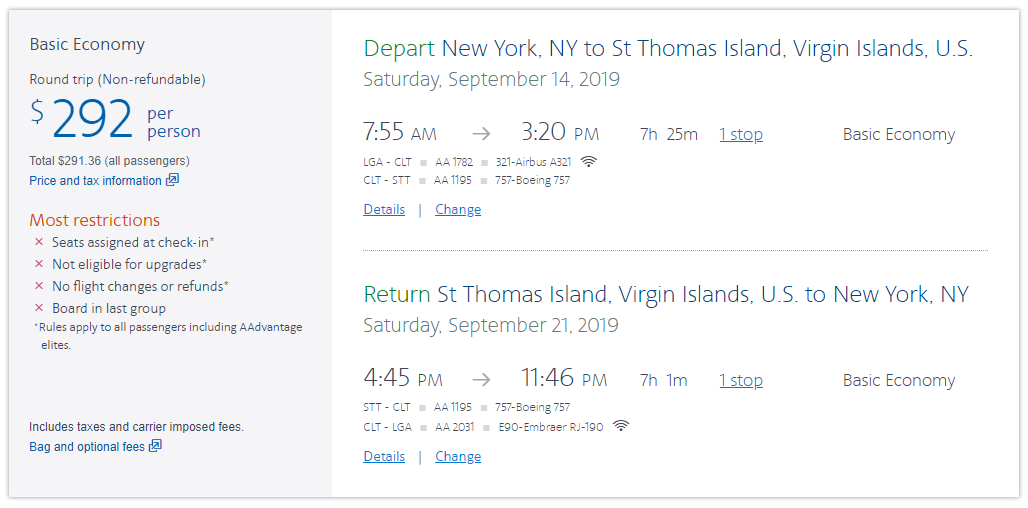The height and width of the screenshot is (508, 1028).
Task: Click the $292 per person price
Action: [x=92, y=120]
